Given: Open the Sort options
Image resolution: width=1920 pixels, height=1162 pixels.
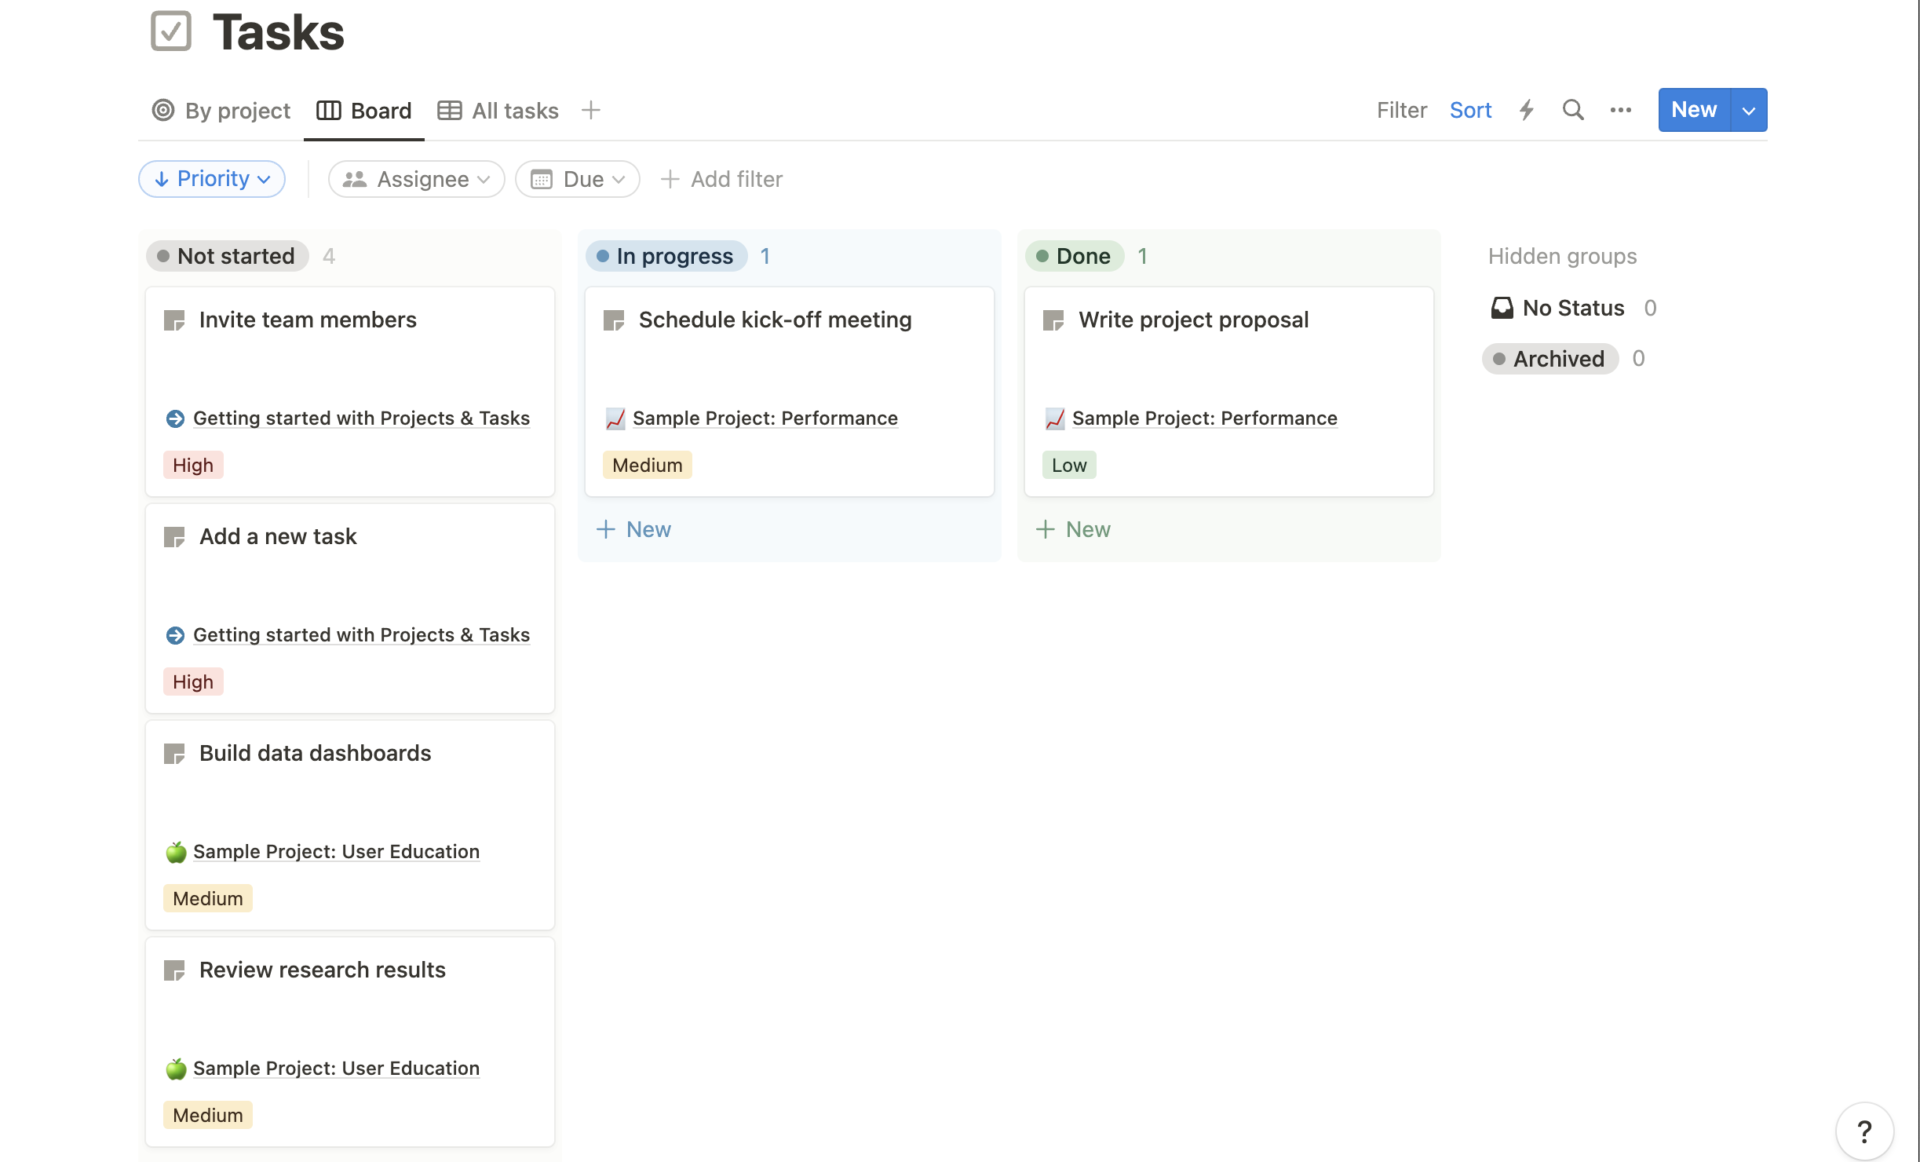Looking at the screenshot, I should pos(1470,110).
